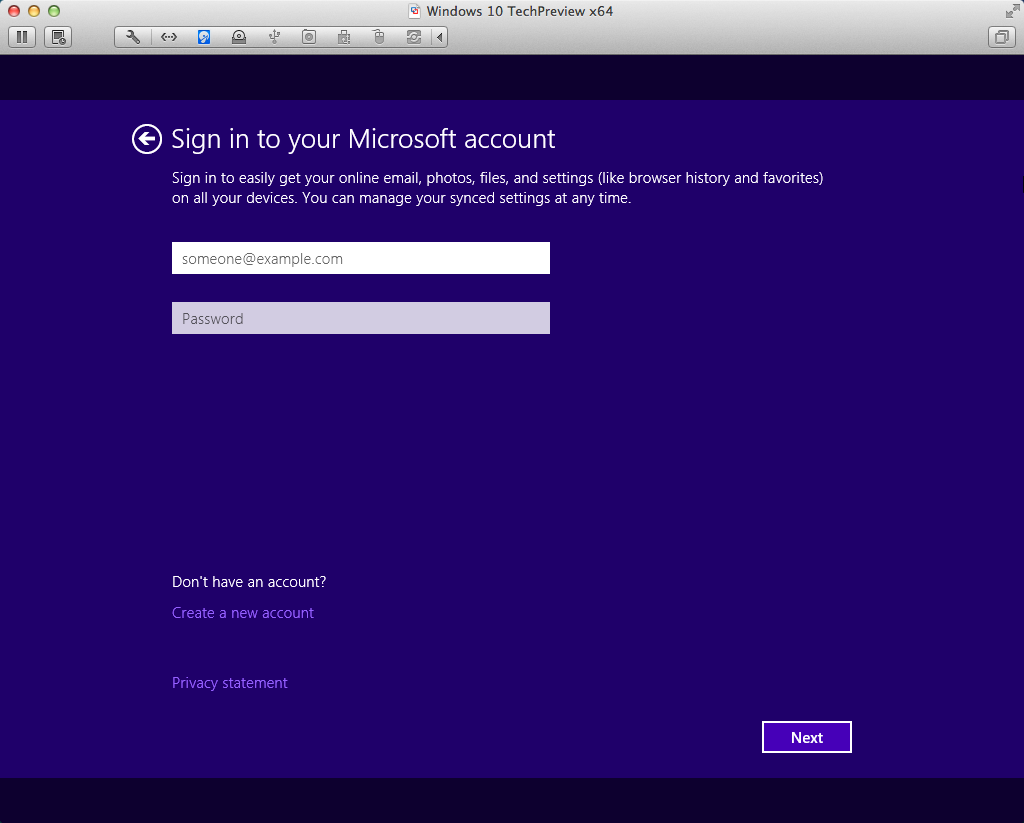Image resolution: width=1024 pixels, height=823 pixels.
Task: Click the printer/sharing device icon
Action: (x=344, y=37)
